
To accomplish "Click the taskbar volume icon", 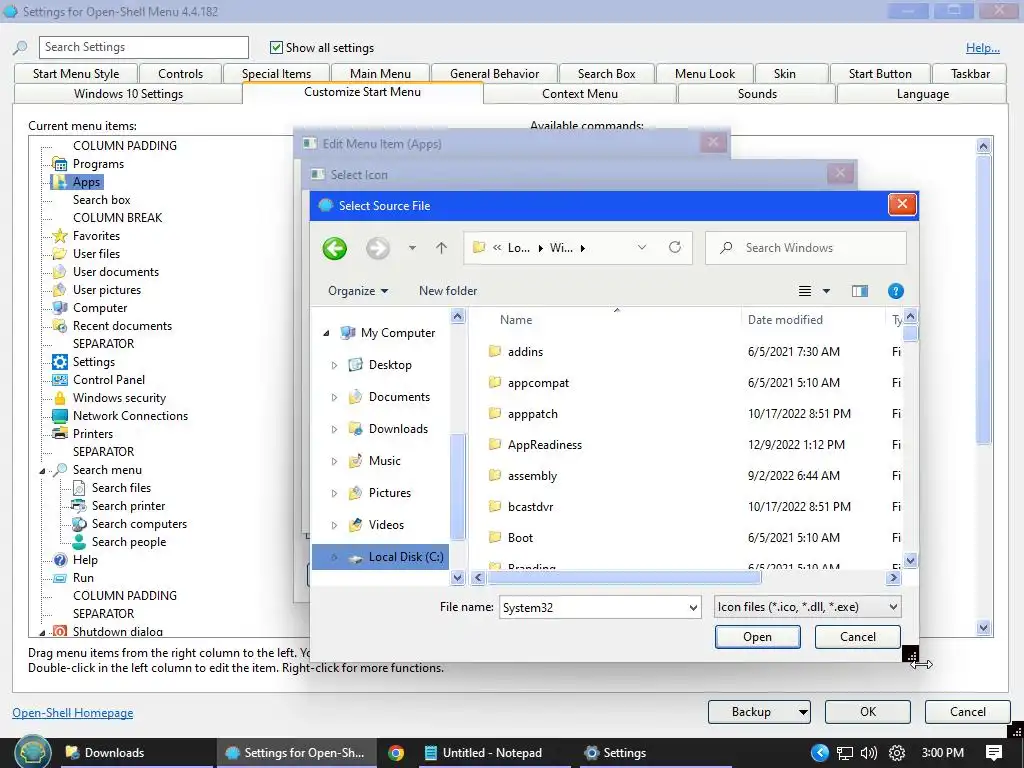I will (869, 753).
